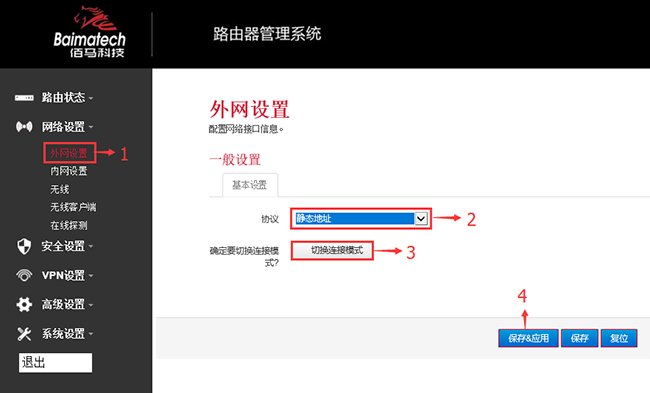The height and width of the screenshot is (393, 650).
Task: Click the 切换连接模式 button
Action: point(332,250)
